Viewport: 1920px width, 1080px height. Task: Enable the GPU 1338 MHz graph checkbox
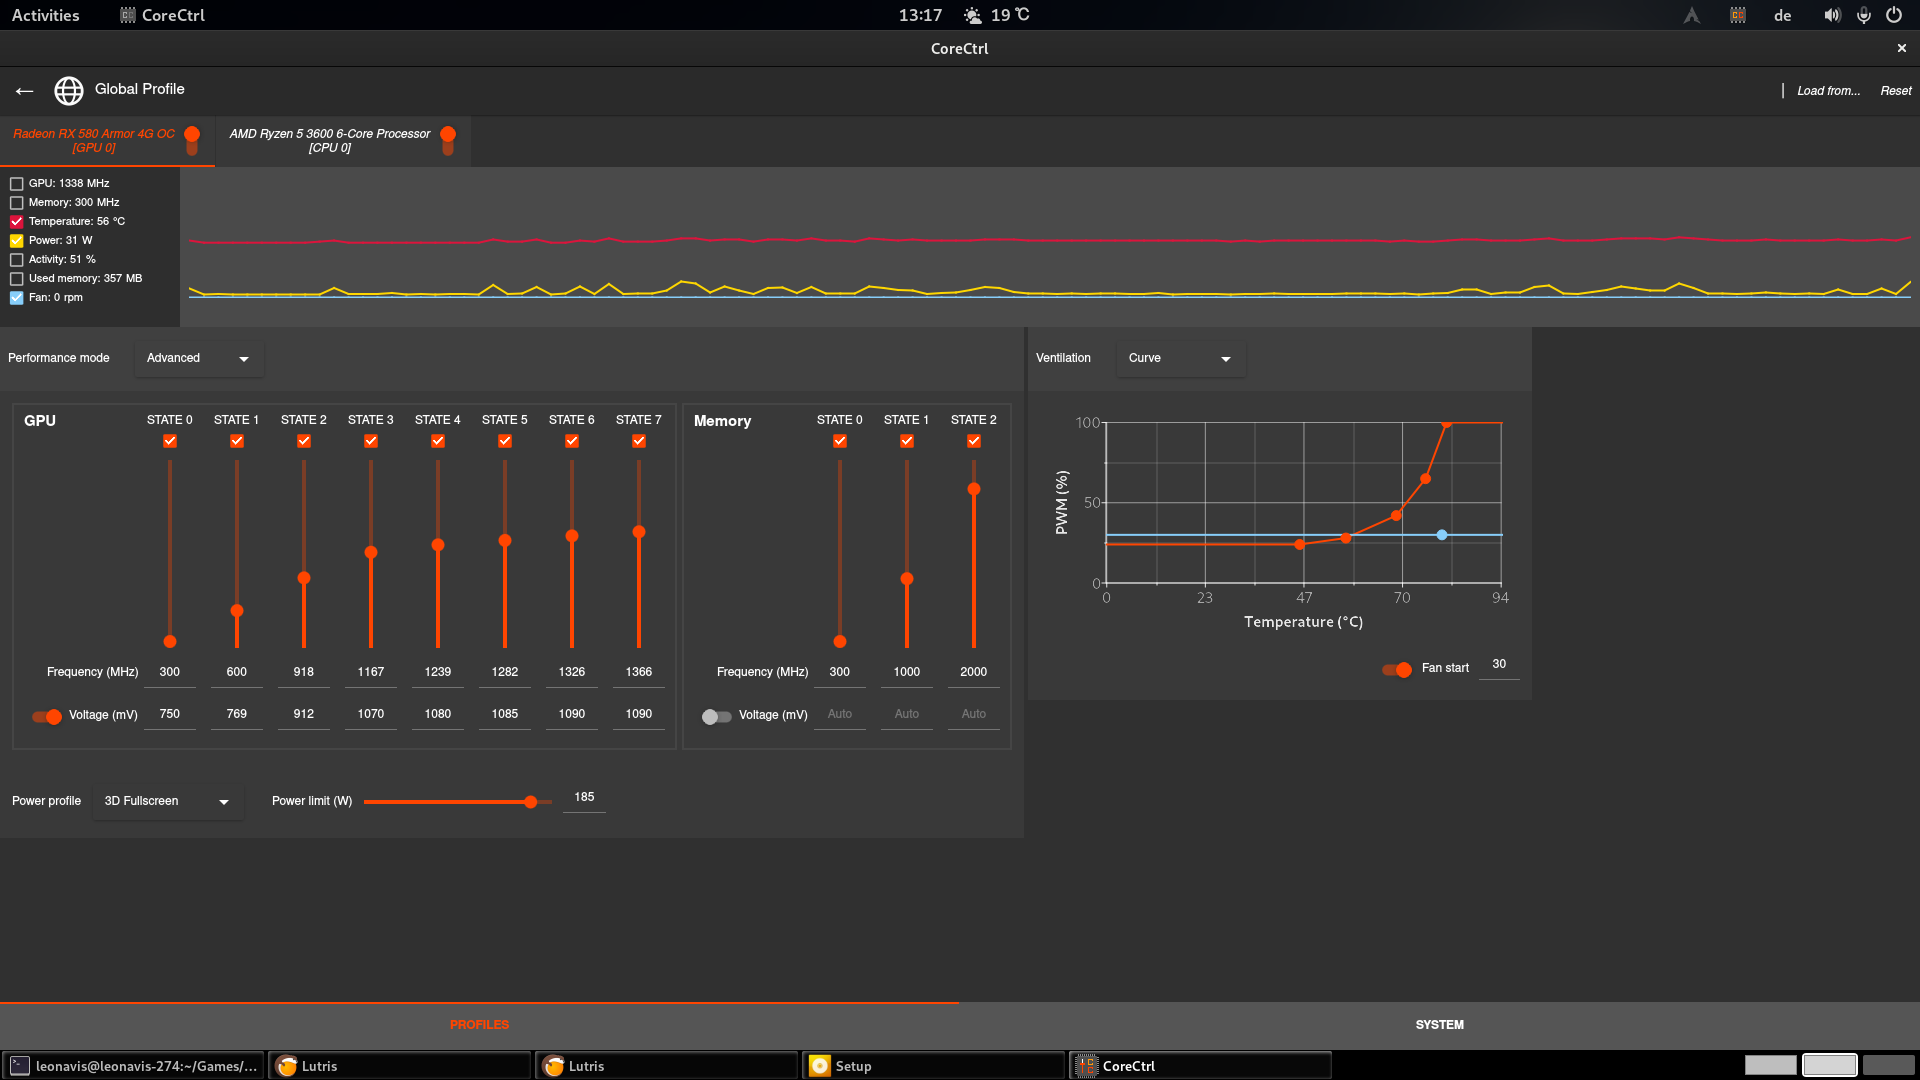[17, 184]
